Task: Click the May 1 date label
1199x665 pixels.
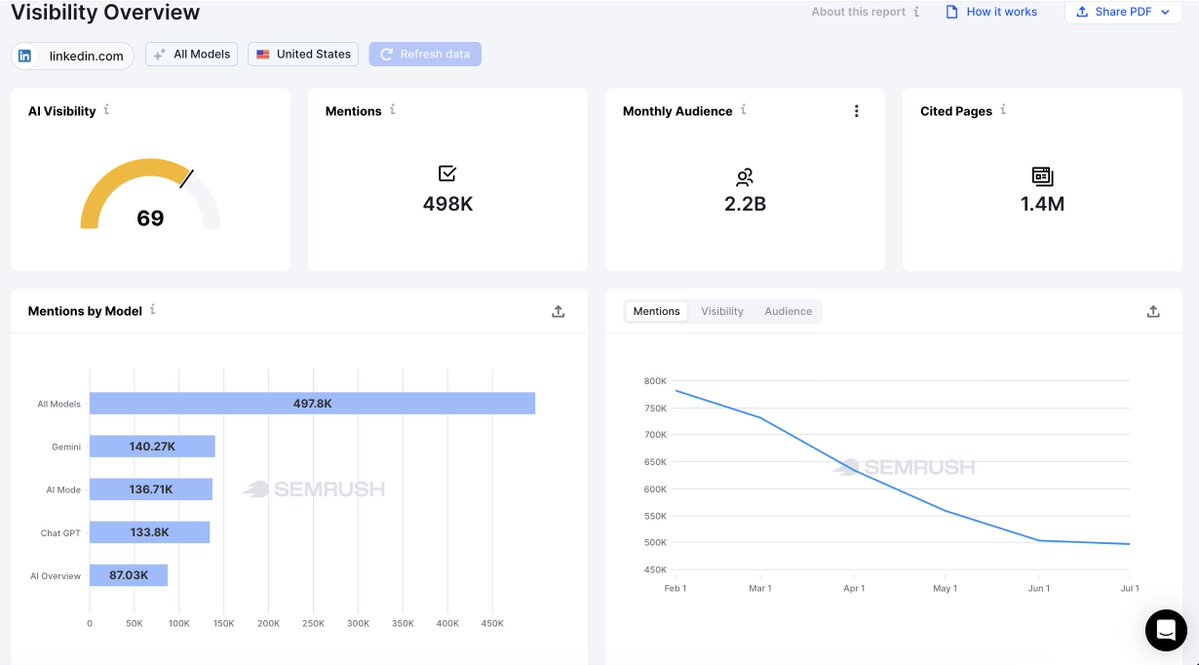Action: (x=945, y=589)
